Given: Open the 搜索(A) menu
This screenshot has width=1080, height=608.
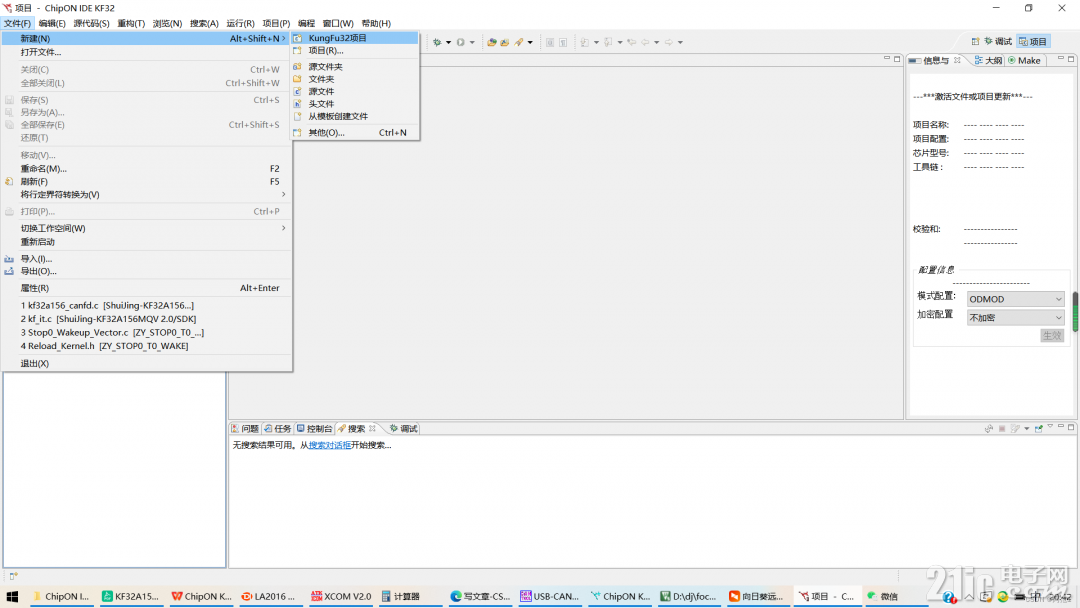Looking at the screenshot, I should click(x=204, y=23).
